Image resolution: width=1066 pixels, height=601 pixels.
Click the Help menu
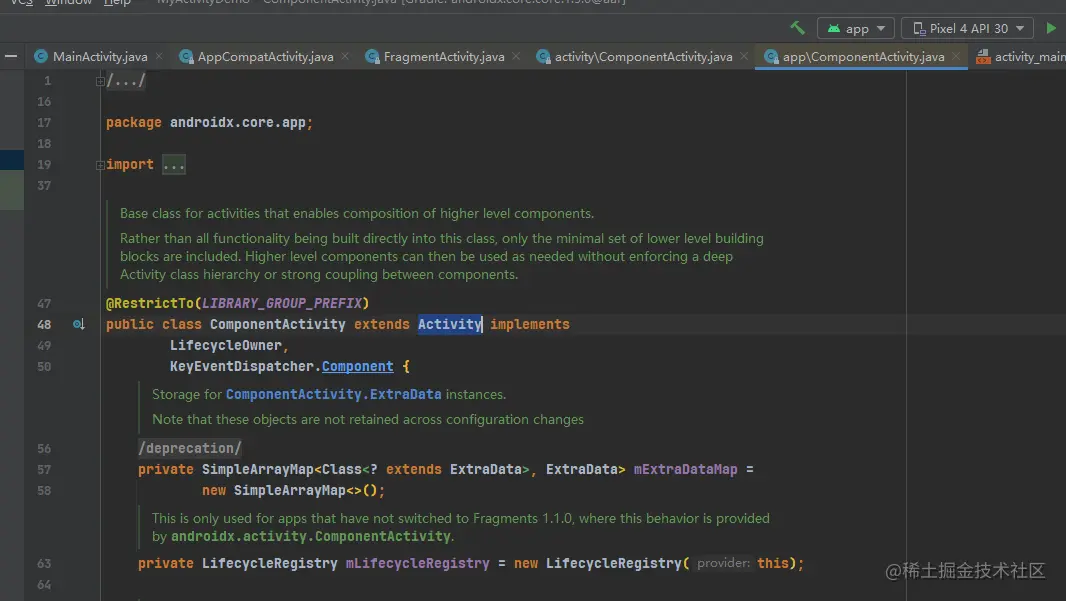click(x=117, y=3)
